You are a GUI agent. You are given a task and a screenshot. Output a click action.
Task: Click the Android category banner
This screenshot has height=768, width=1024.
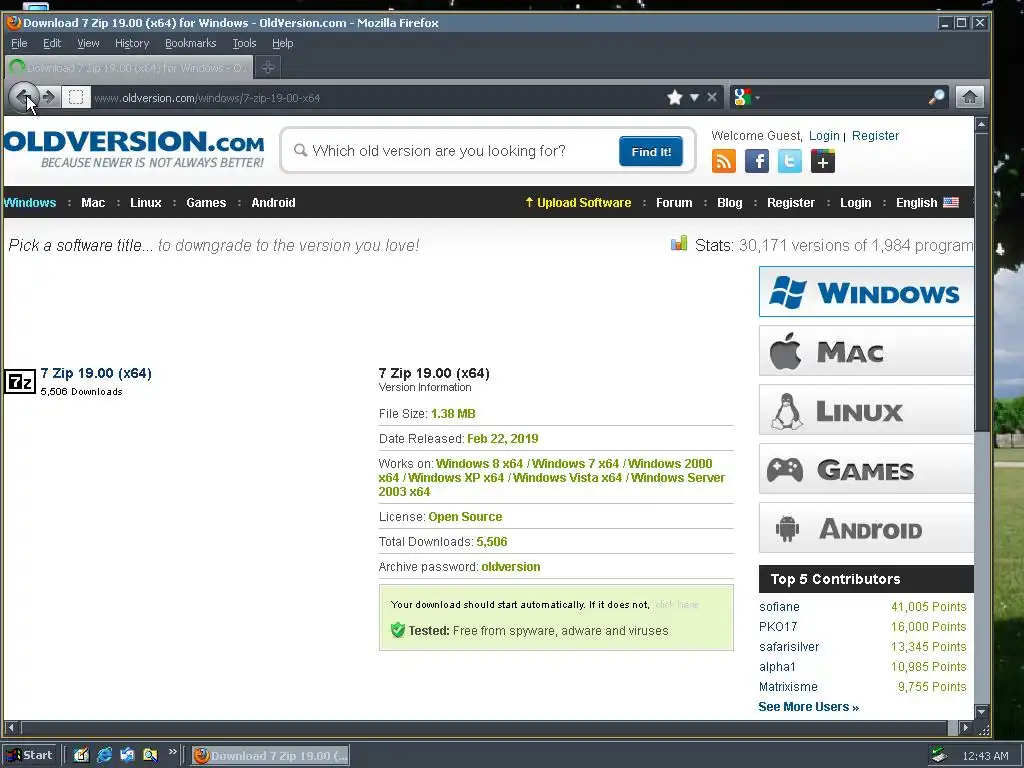point(866,528)
